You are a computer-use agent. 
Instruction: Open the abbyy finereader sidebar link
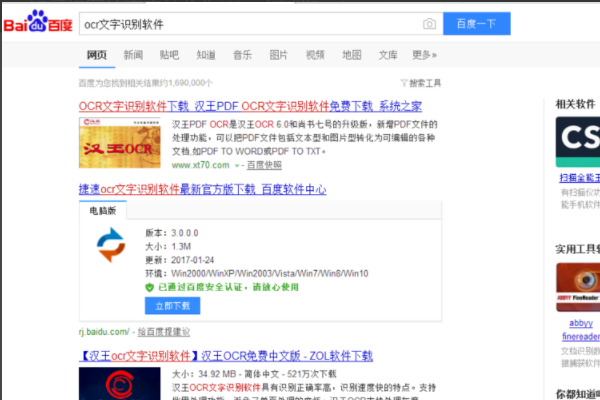(x=581, y=330)
